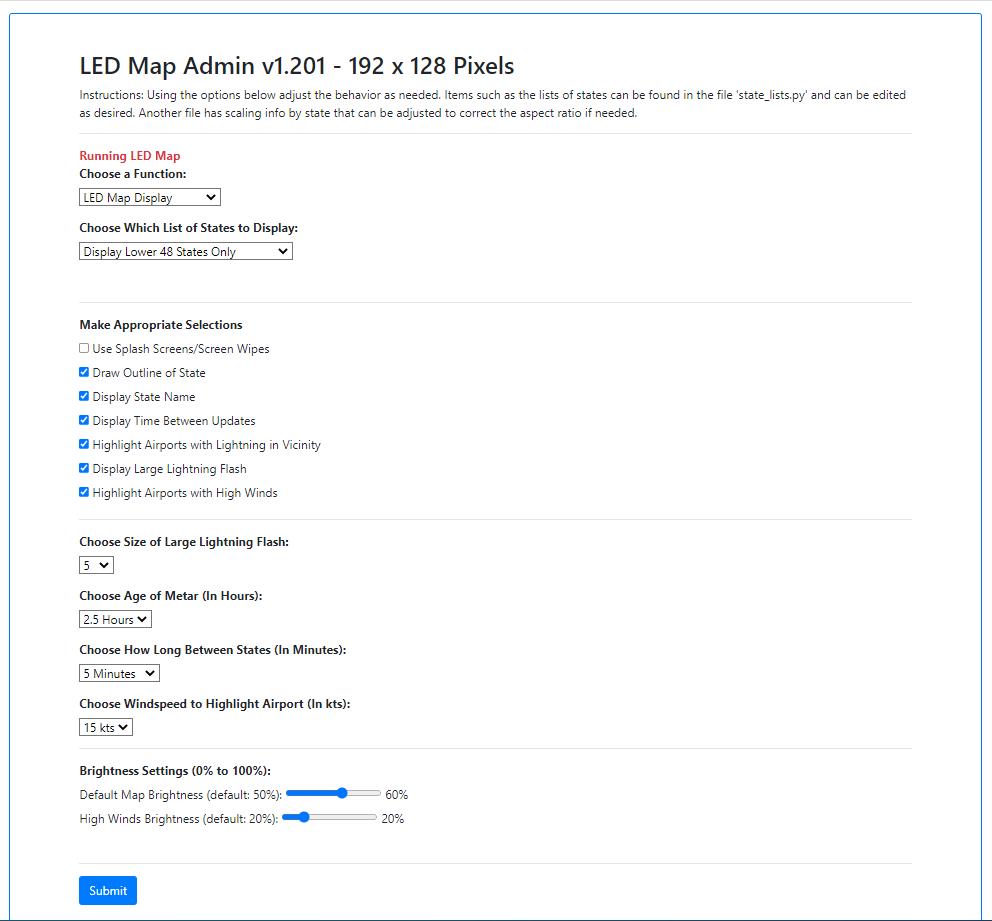This screenshot has width=992, height=921.
Task: Click the Submit button
Action: tap(108, 891)
